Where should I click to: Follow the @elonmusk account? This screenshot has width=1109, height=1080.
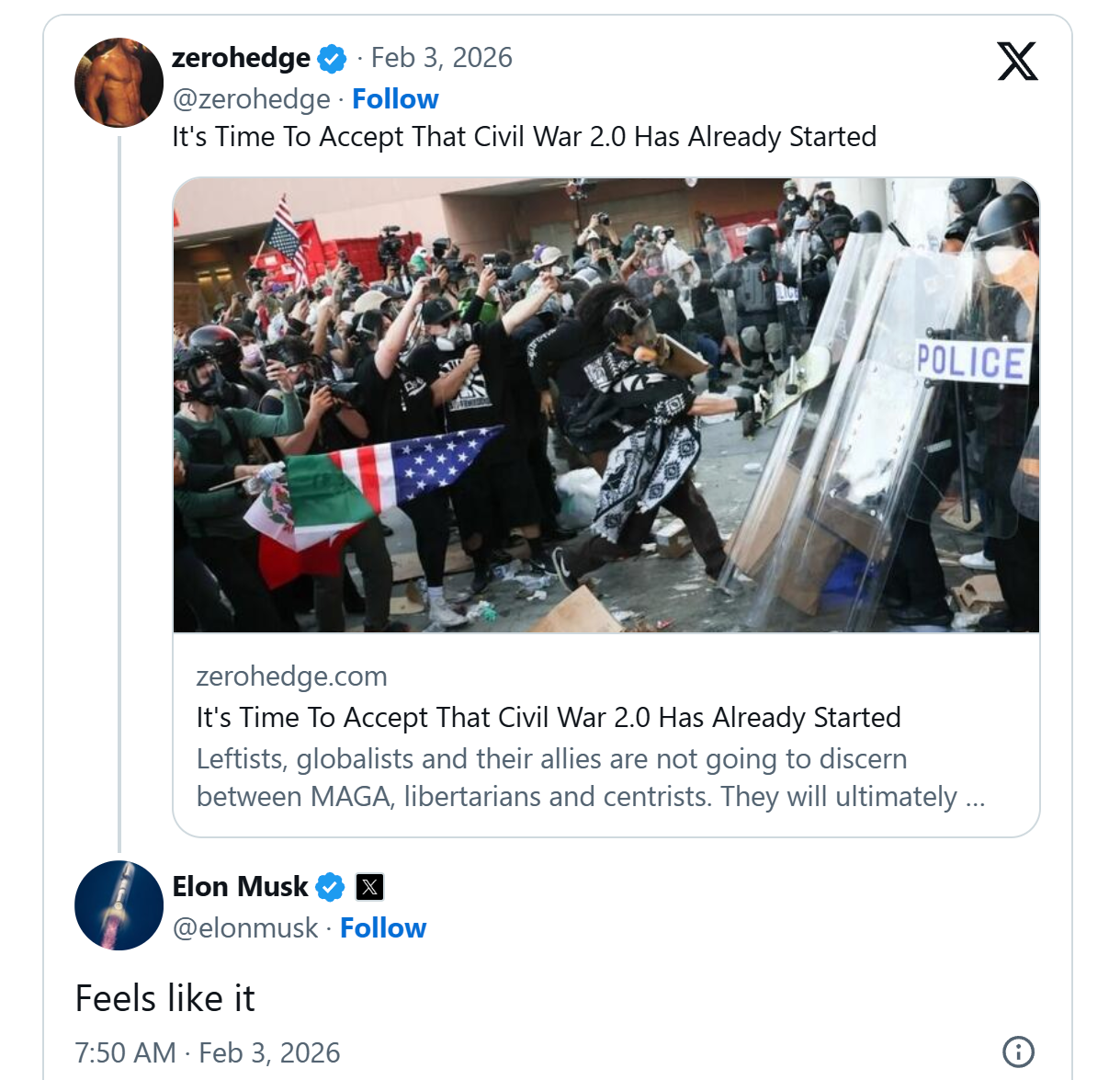tap(383, 928)
